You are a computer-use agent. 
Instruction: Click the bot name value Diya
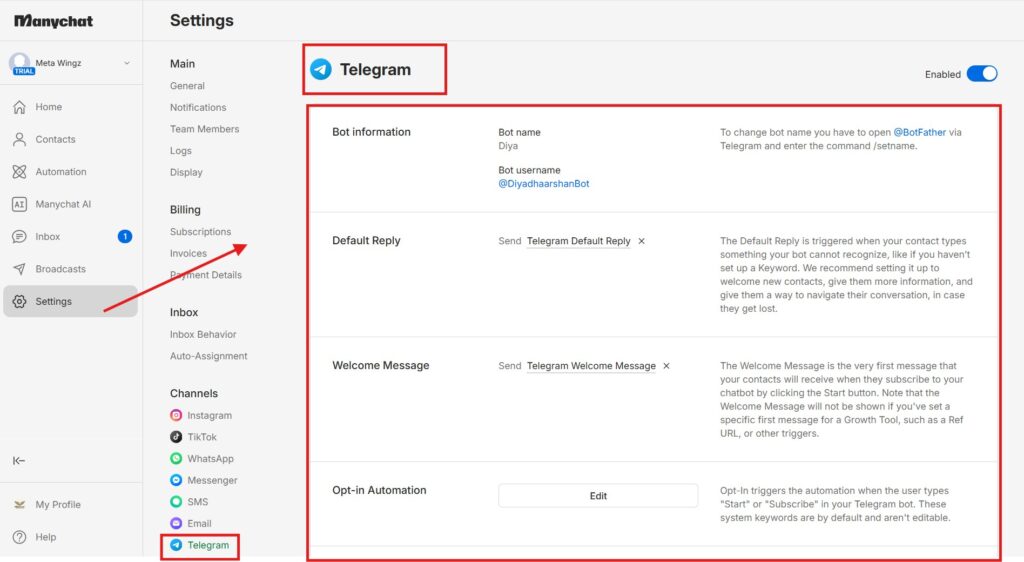click(508, 146)
